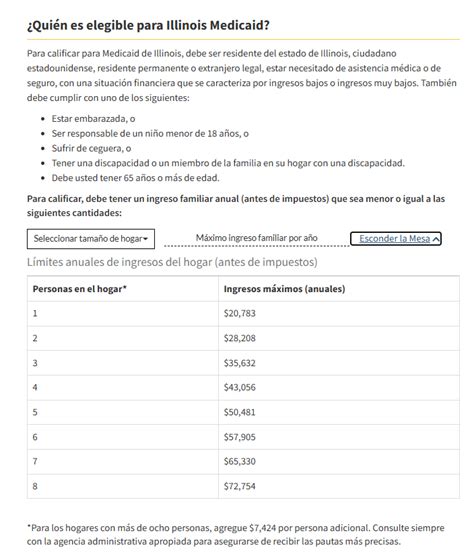Click the Máximo ingreso familiar por año field

click(x=257, y=238)
